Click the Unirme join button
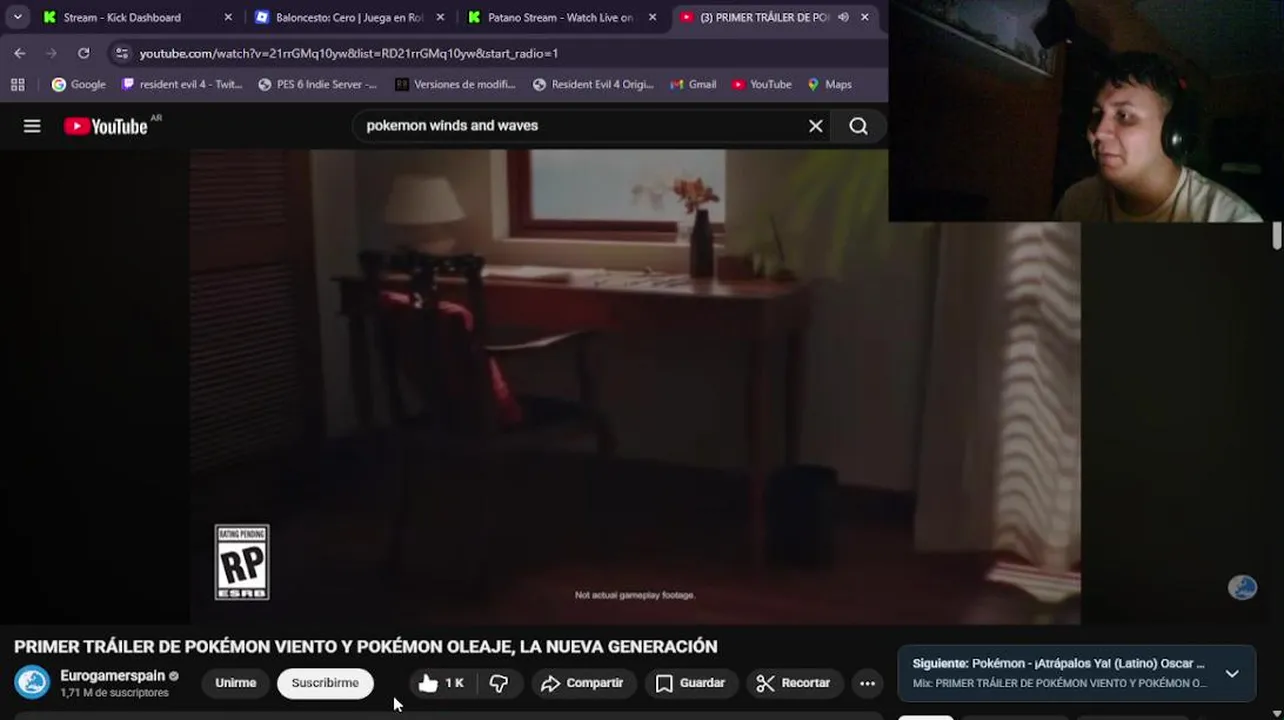The height and width of the screenshot is (720, 1284). click(236, 683)
